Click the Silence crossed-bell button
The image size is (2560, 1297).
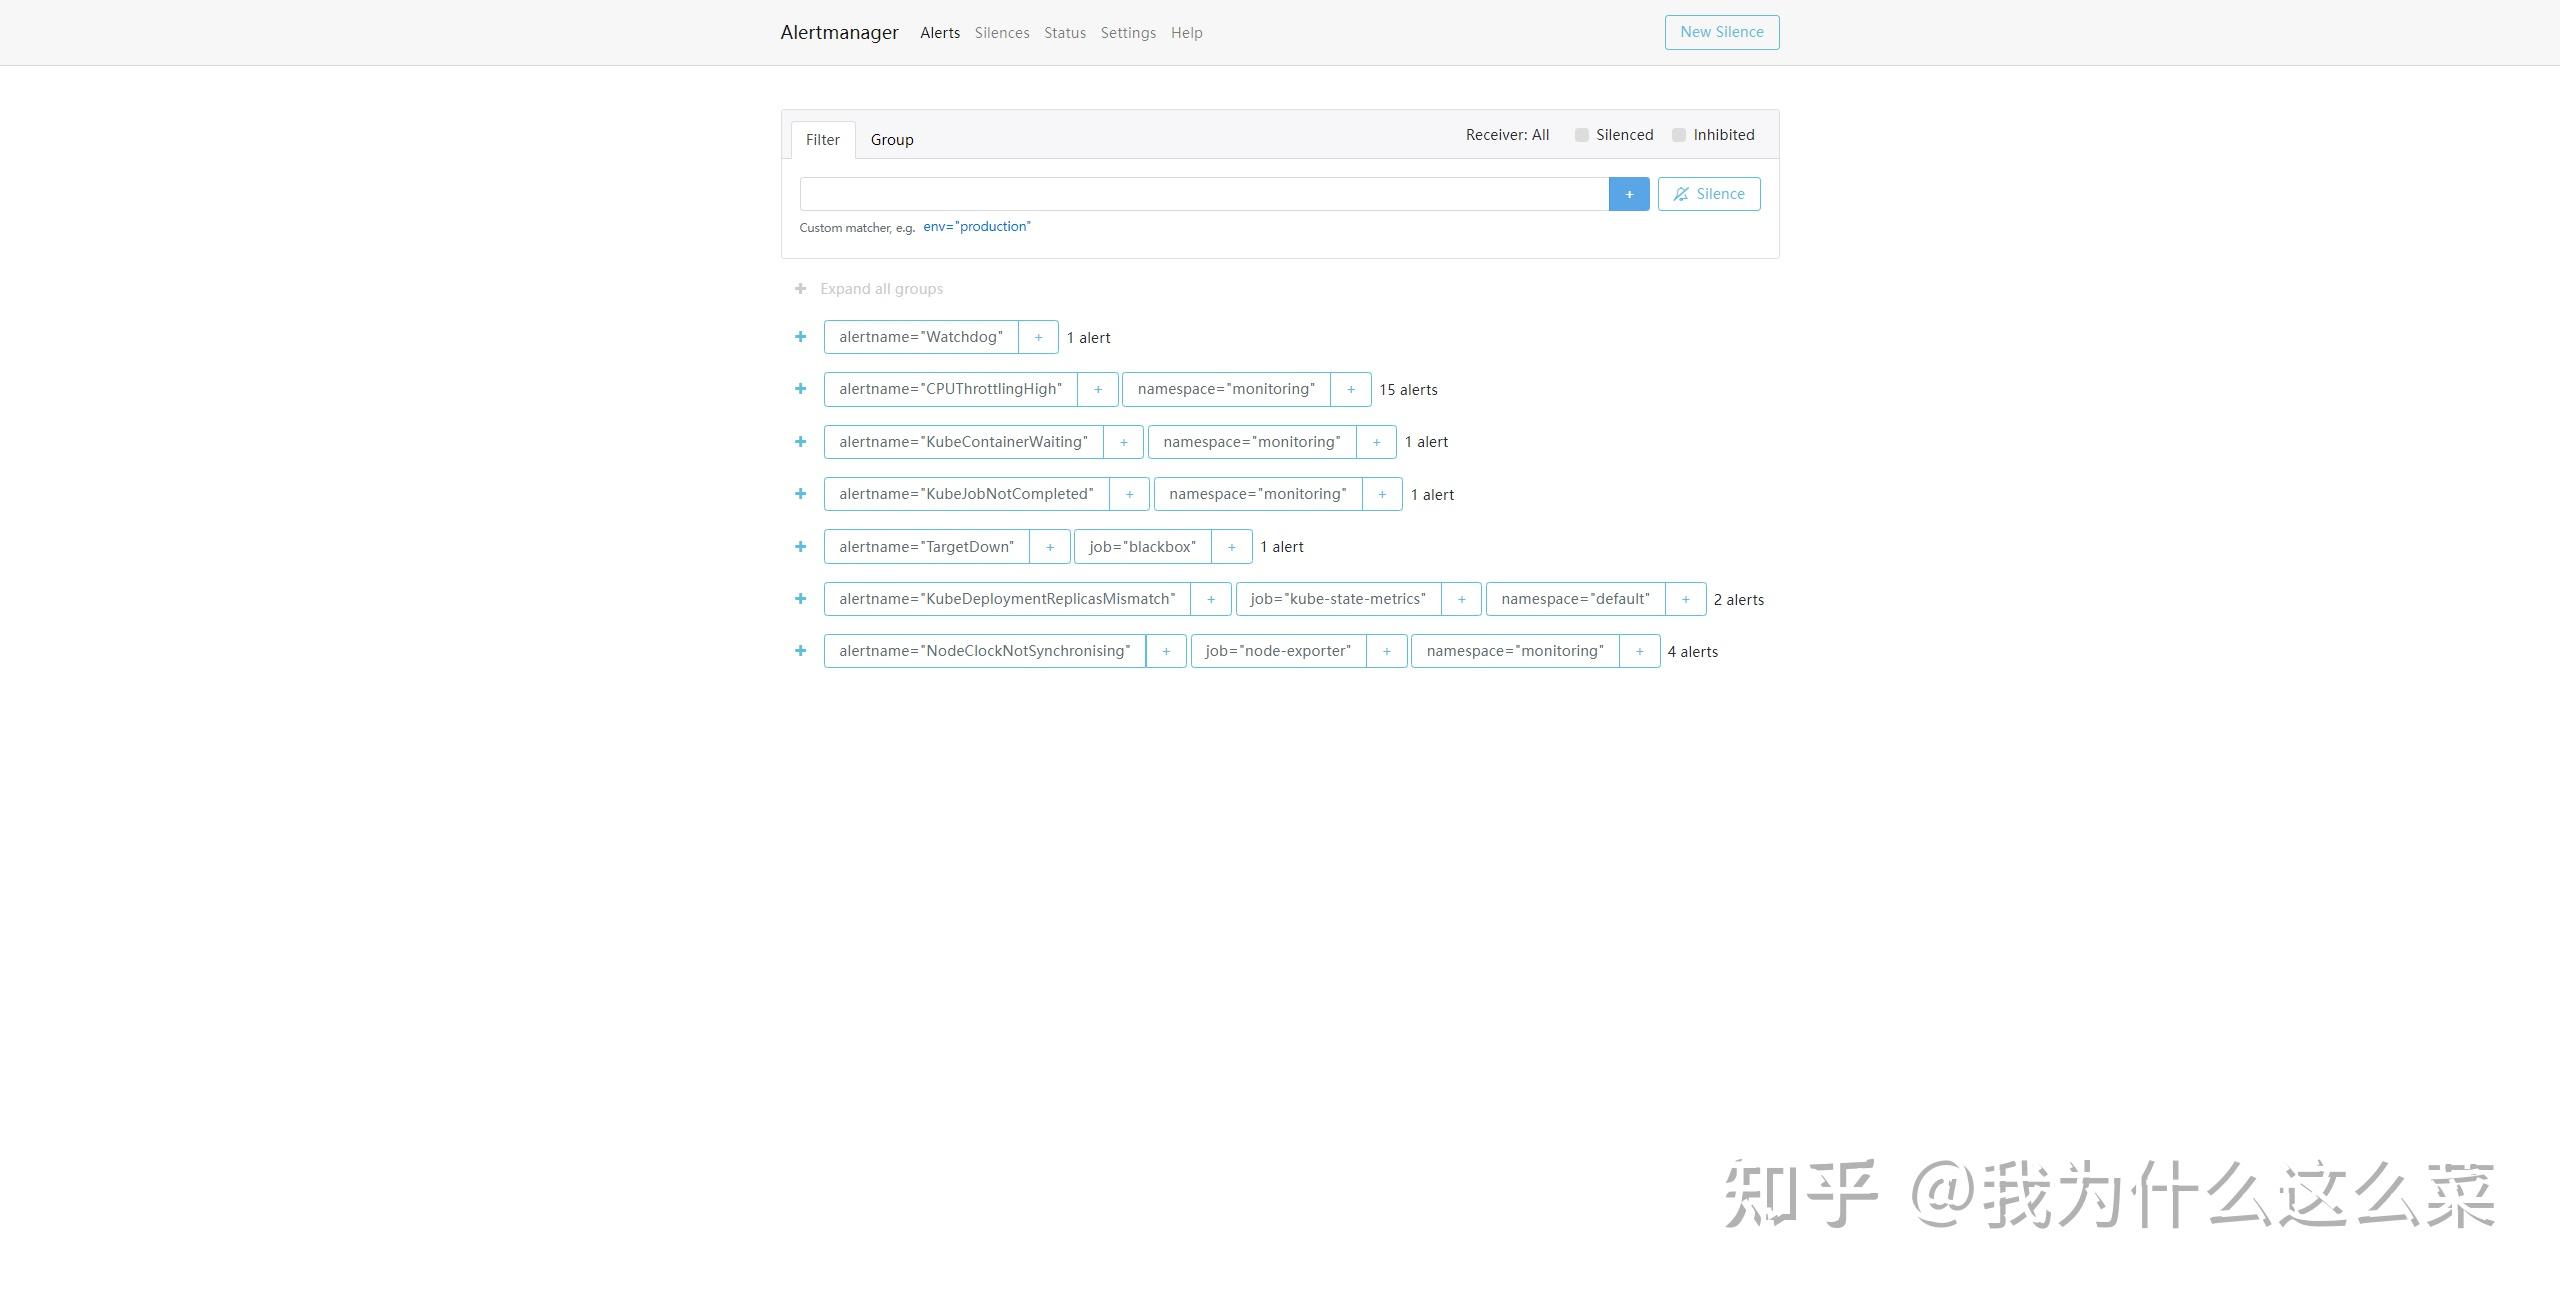point(1709,193)
